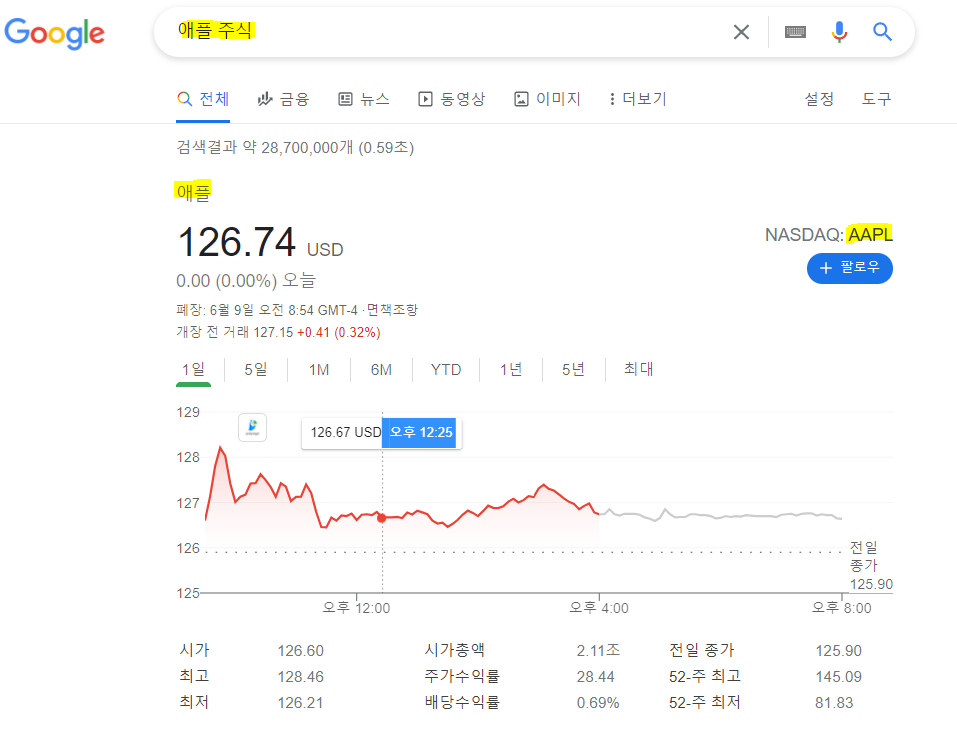
Task: Switch chart to 6M range
Action: pos(381,370)
